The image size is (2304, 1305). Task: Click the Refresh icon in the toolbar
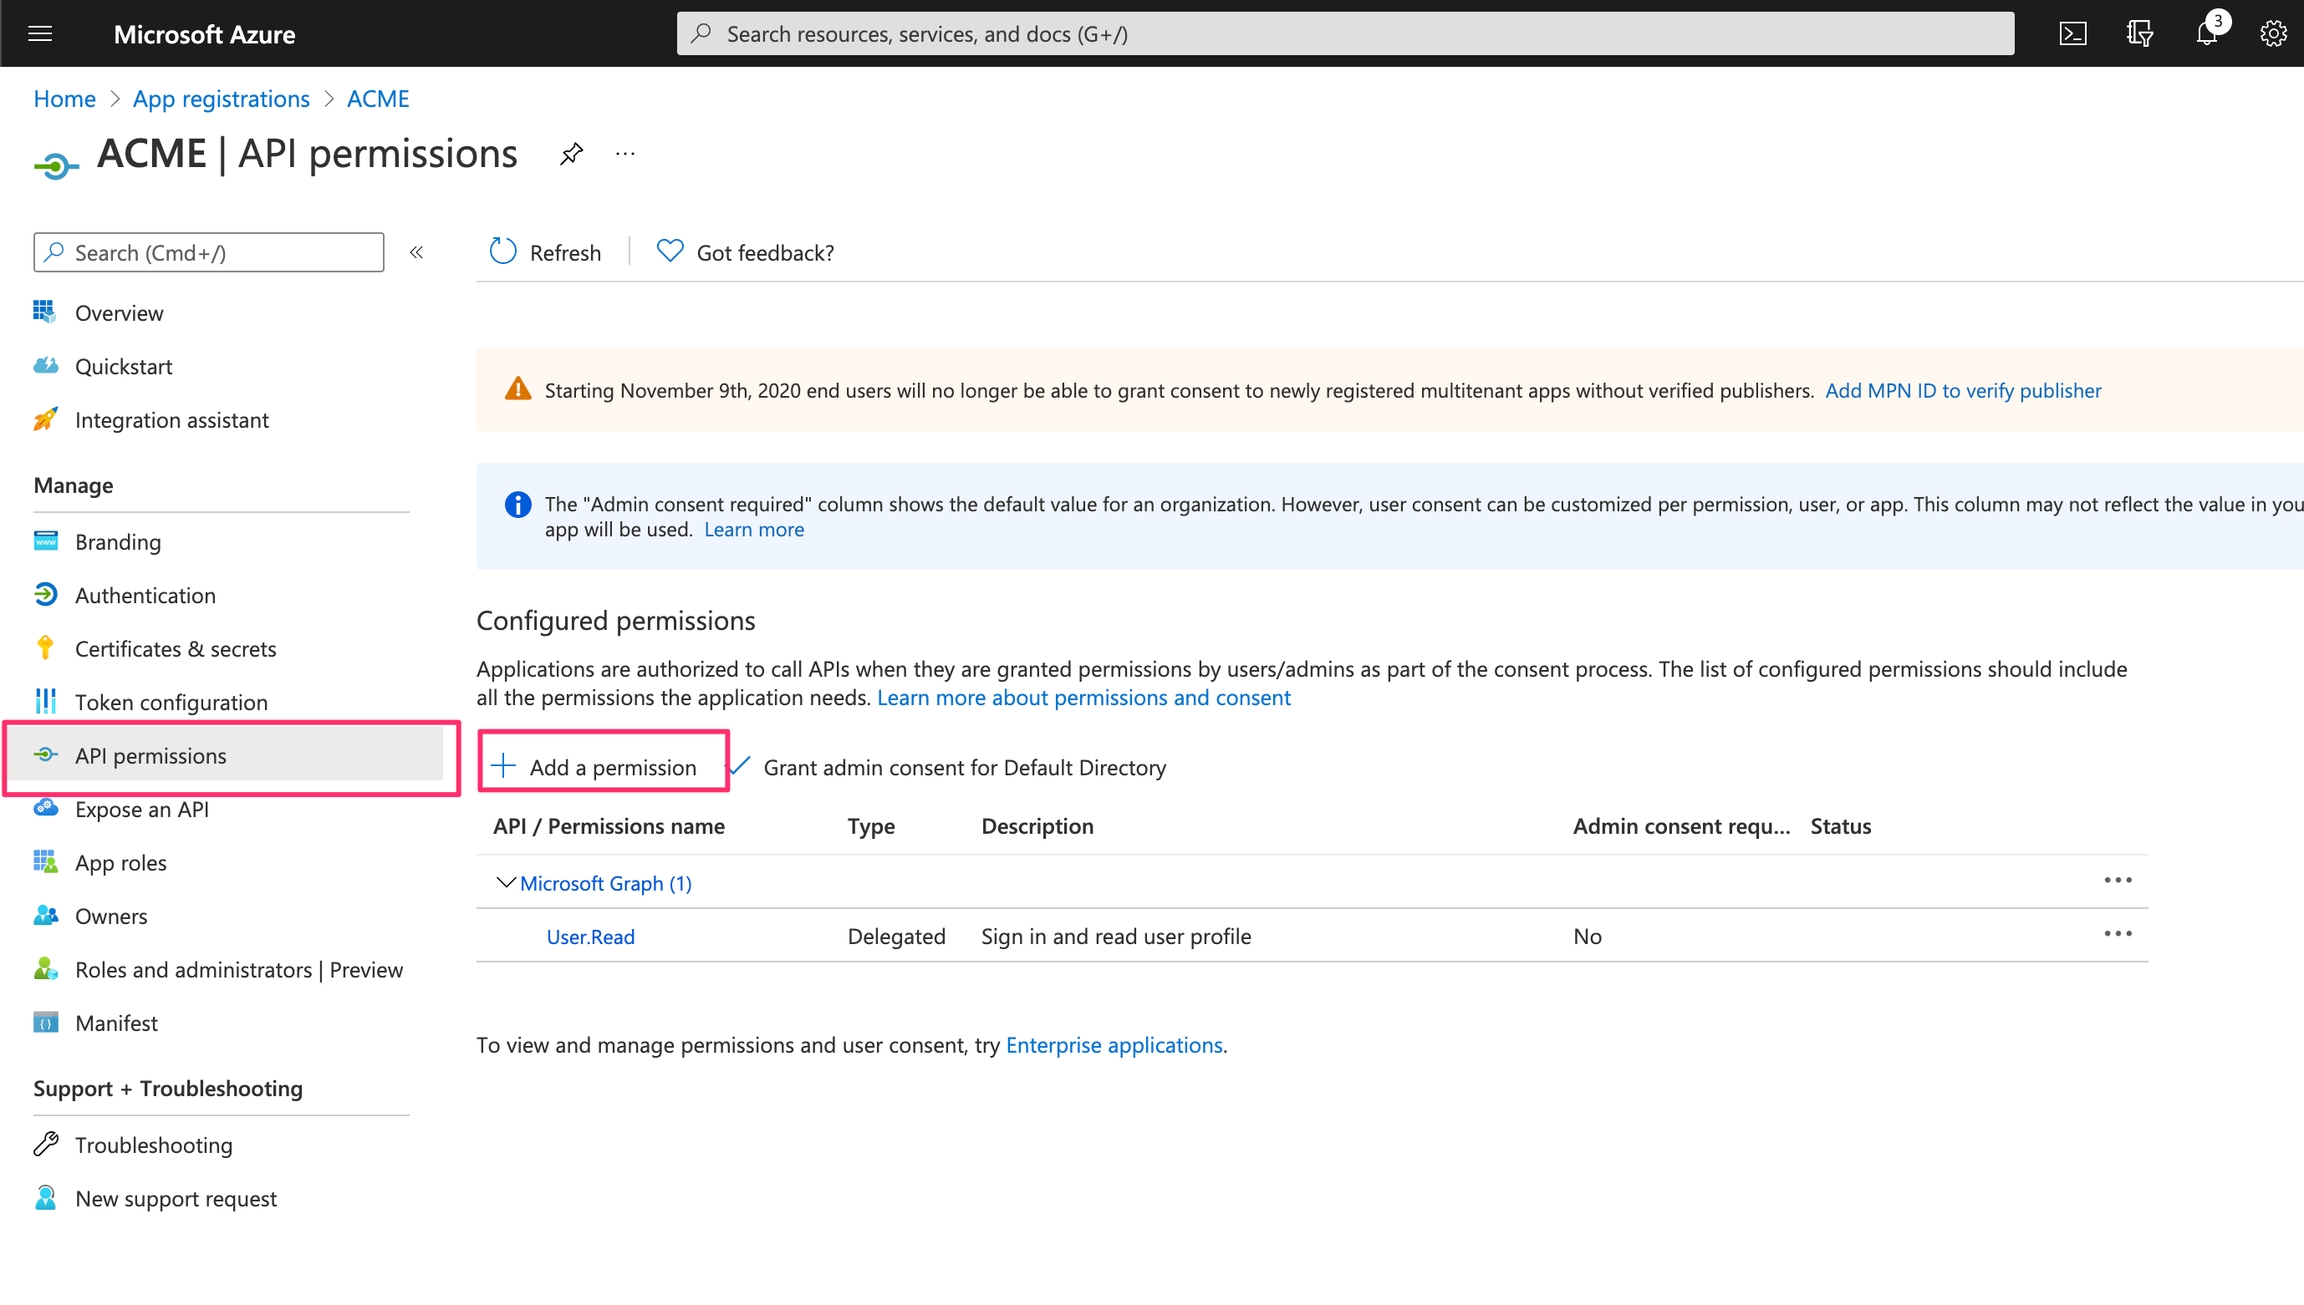(x=503, y=252)
